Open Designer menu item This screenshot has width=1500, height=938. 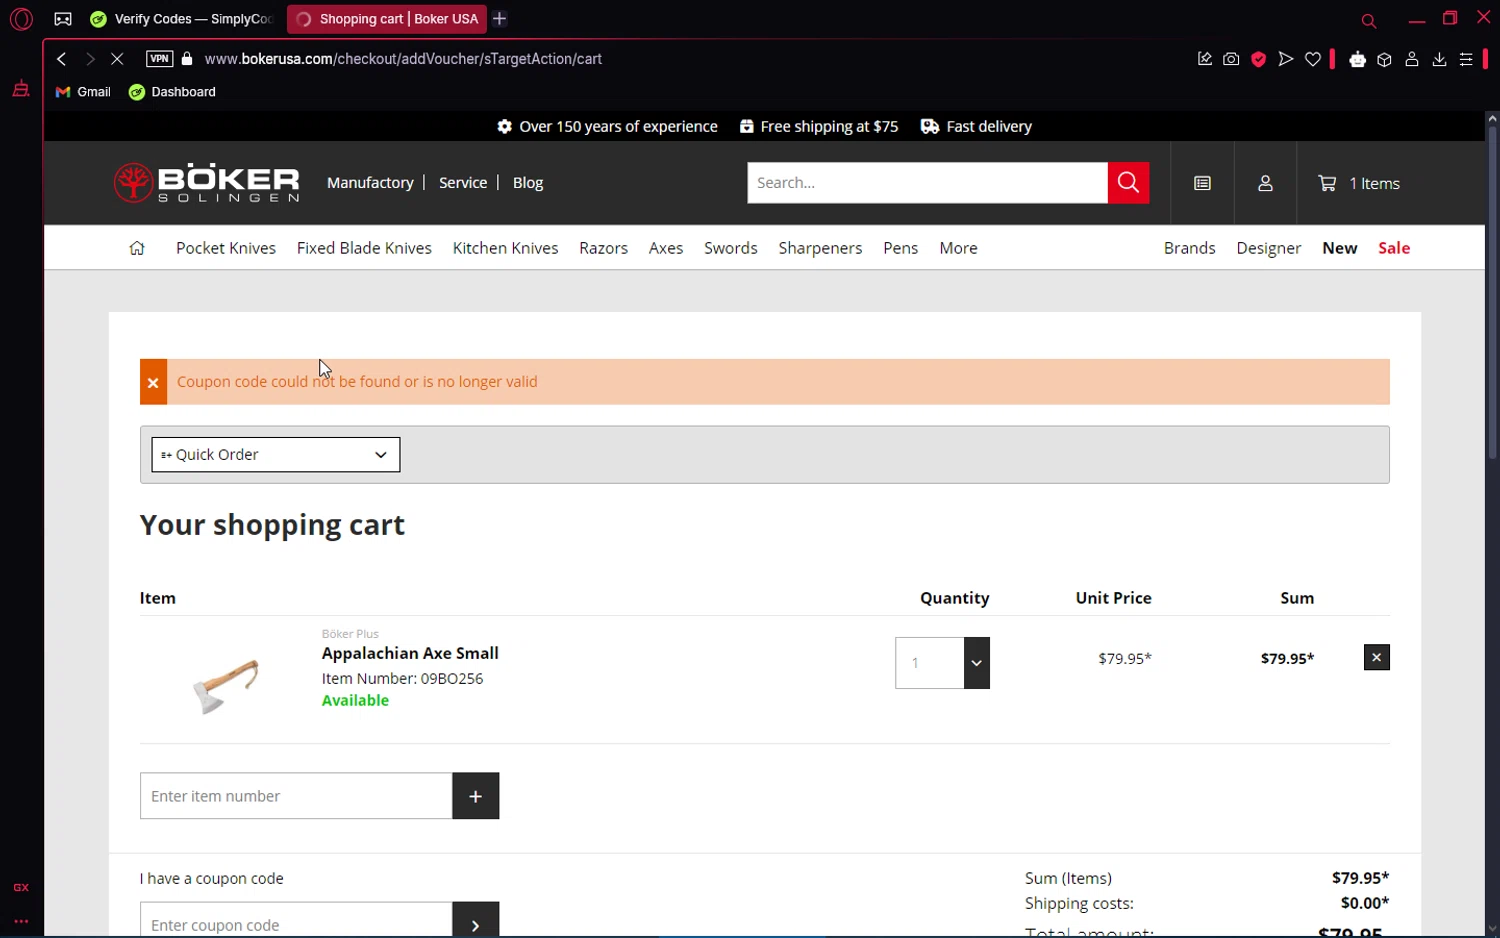(1268, 248)
